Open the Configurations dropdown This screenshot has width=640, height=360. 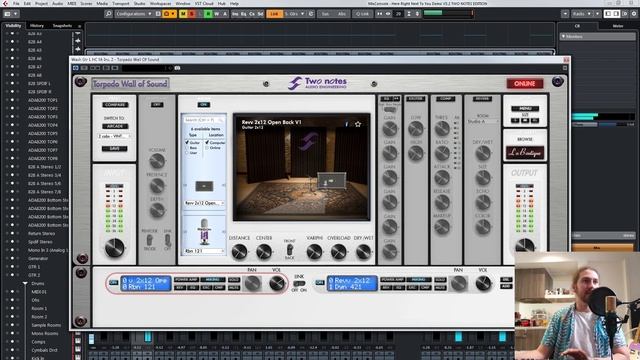click(x=133, y=14)
